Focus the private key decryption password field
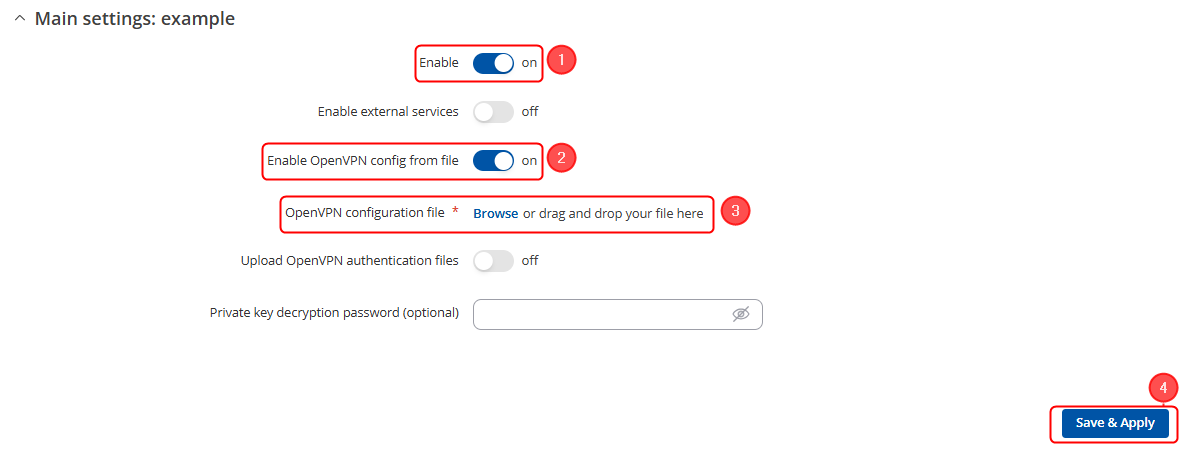The image size is (1182, 451). (600, 314)
